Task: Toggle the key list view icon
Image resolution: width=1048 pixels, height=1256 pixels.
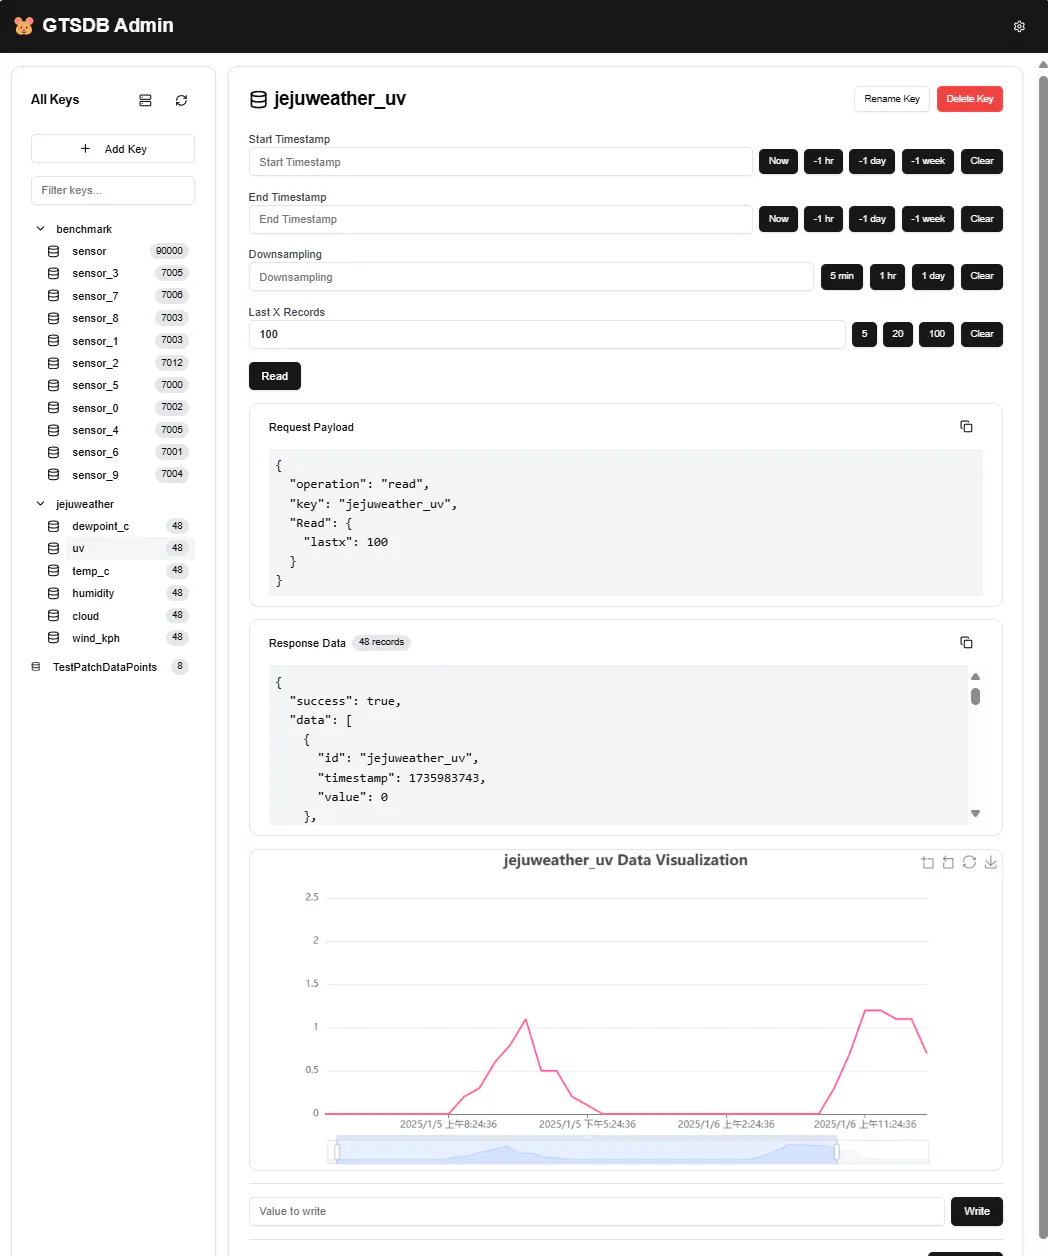Action: coord(145,100)
